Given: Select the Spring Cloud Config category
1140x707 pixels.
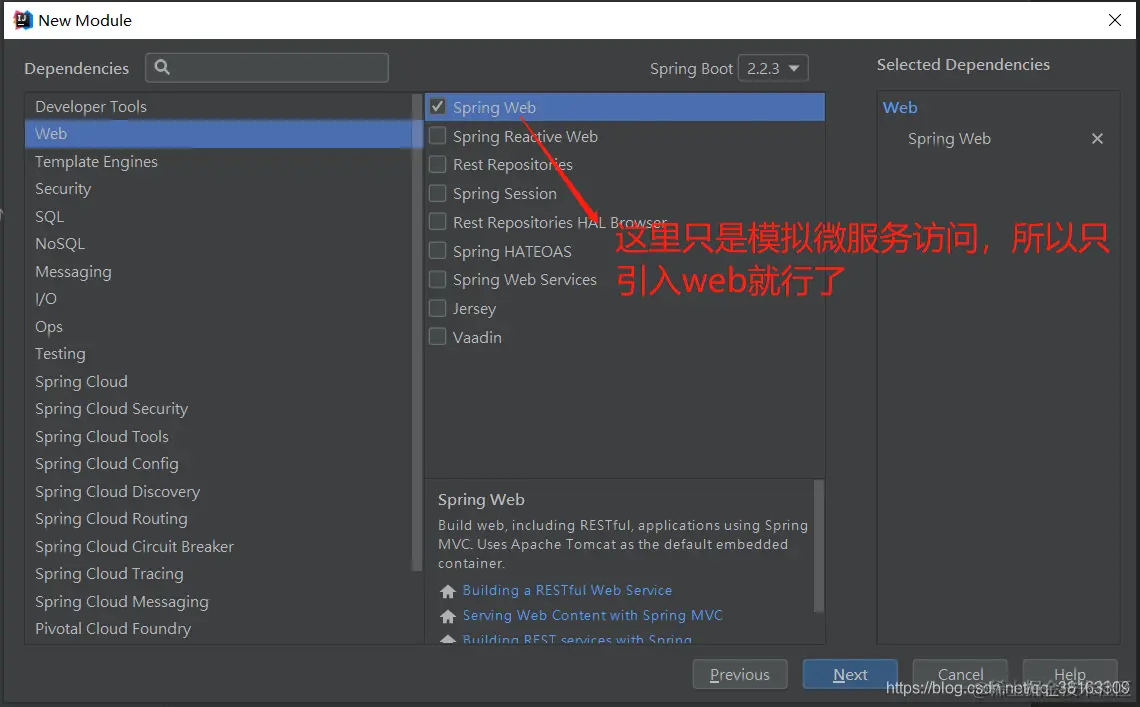Looking at the screenshot, I should tap(107, 463).
